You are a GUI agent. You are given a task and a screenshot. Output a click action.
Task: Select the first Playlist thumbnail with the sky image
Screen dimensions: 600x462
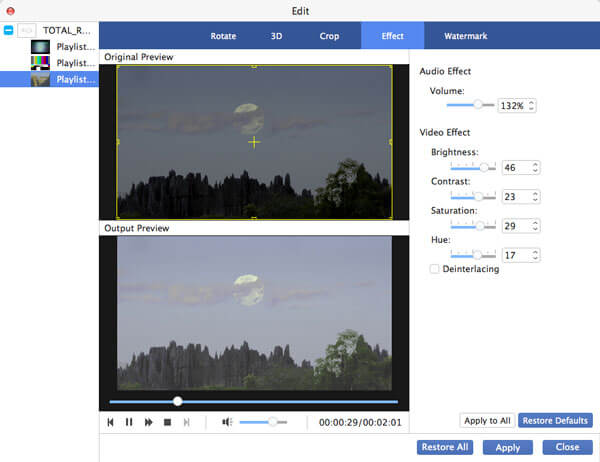(x=40, y=47)
